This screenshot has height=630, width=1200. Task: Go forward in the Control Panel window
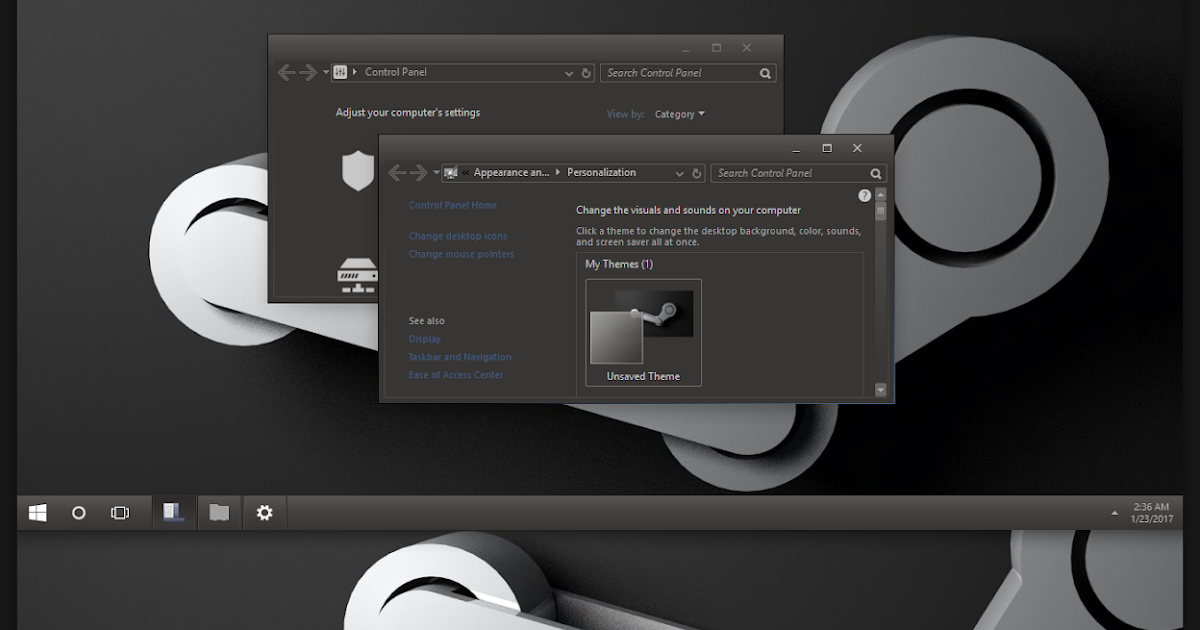click(309, 73)
